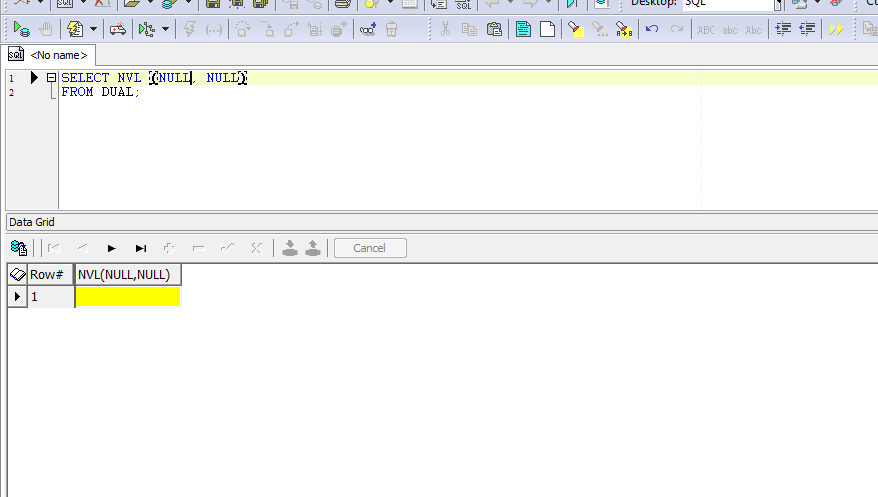Image resolution: width=878 pixels, height=497 pixels.
Task: Click the Explain Plan ambulance icon
Action: coord(118,29)
